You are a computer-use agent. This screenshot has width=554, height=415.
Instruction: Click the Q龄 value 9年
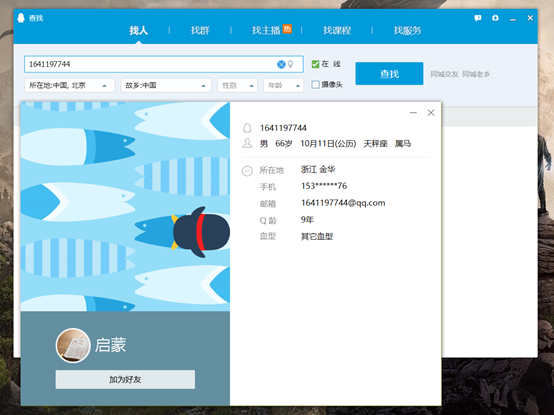(307, 220)
